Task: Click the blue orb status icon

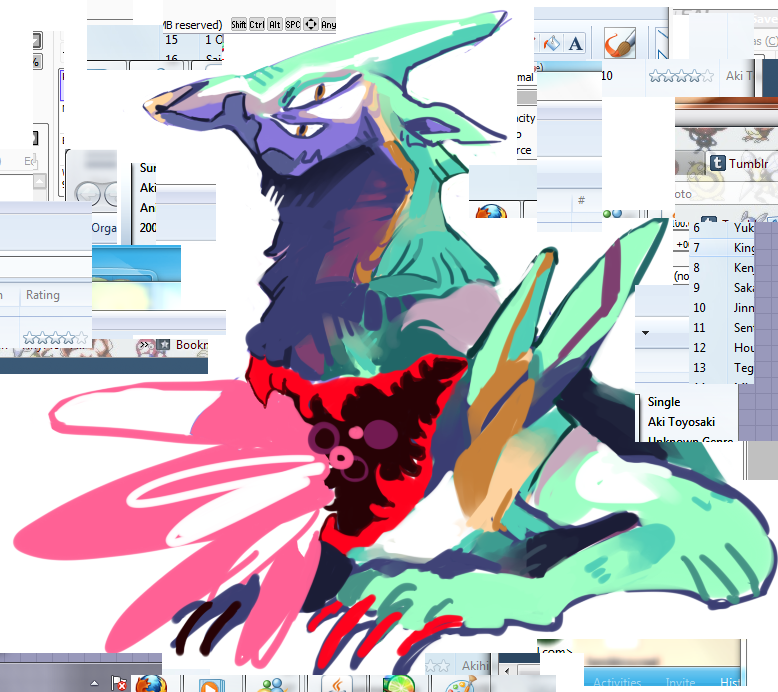Action: (617, 214)
